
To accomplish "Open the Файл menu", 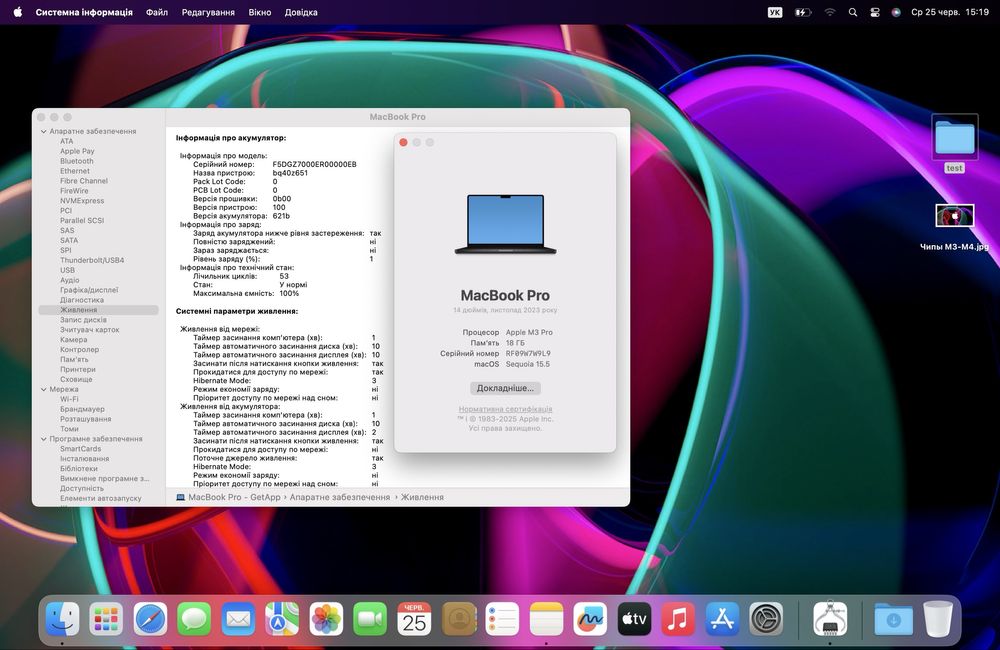I will tap(157, 12).
